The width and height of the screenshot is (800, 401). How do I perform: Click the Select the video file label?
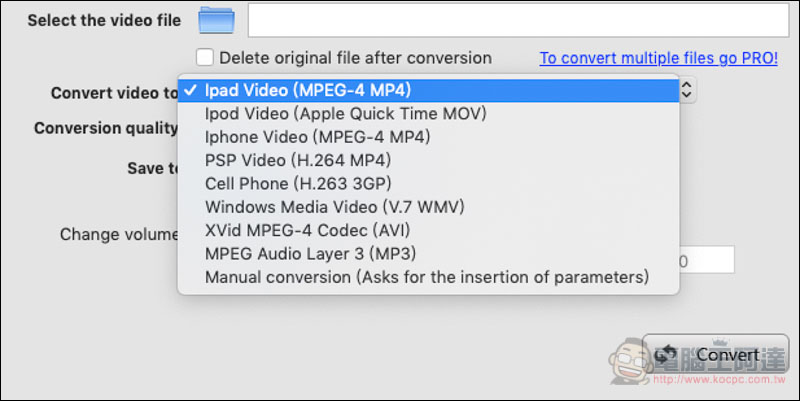[104, 20]
